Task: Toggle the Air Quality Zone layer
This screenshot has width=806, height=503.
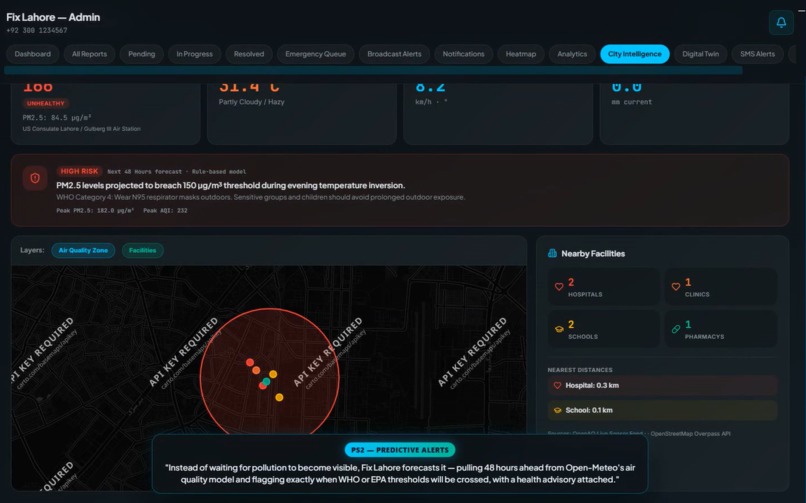Action: point(83,250)
